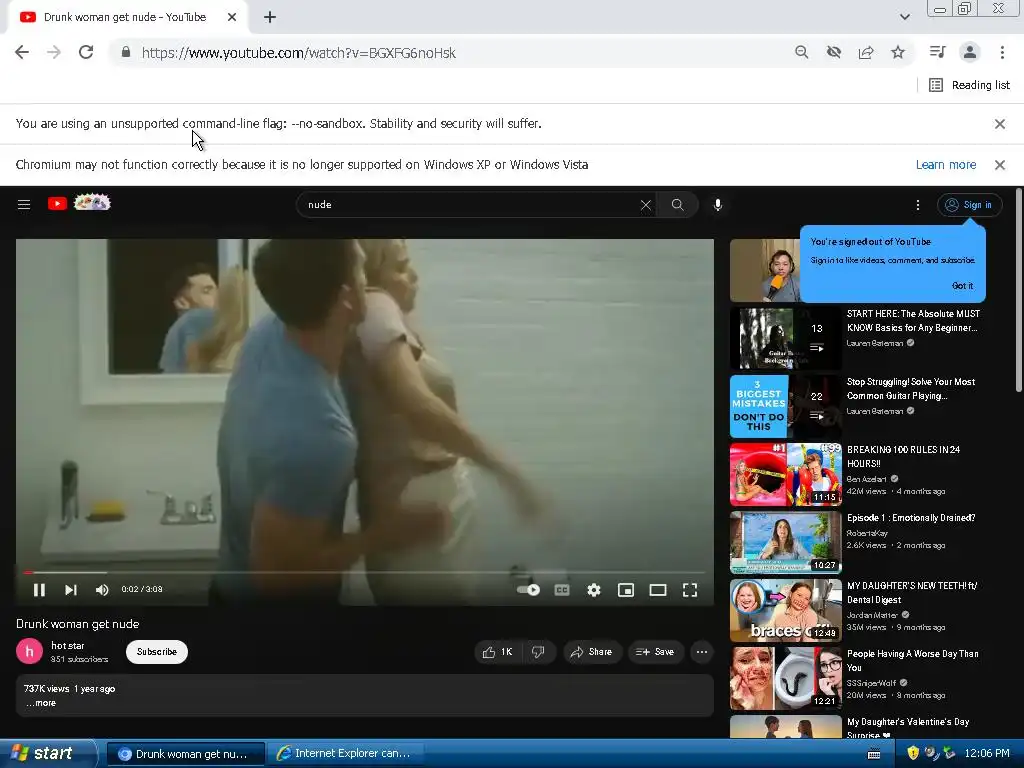Run search with magnifier button
The width and height of the screenshot is (1024, 768).
pyautogui.click(x=678, y=205)
